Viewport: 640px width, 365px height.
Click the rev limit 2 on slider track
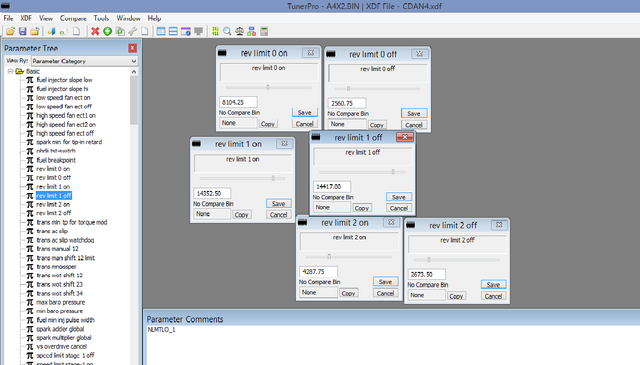pos(349,257)
